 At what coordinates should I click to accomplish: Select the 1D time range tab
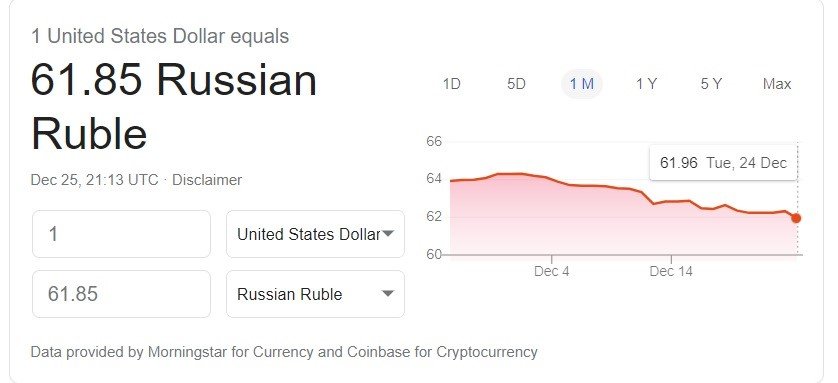click(452, 84)
